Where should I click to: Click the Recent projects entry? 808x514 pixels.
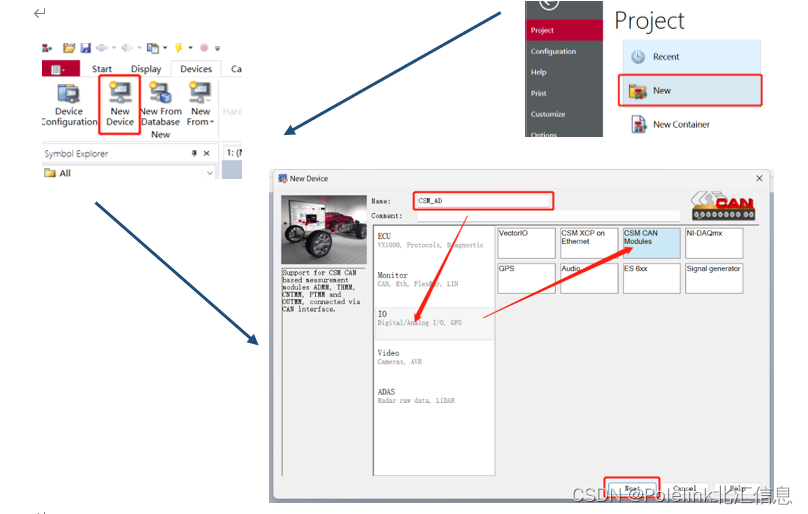coord(692,57)
